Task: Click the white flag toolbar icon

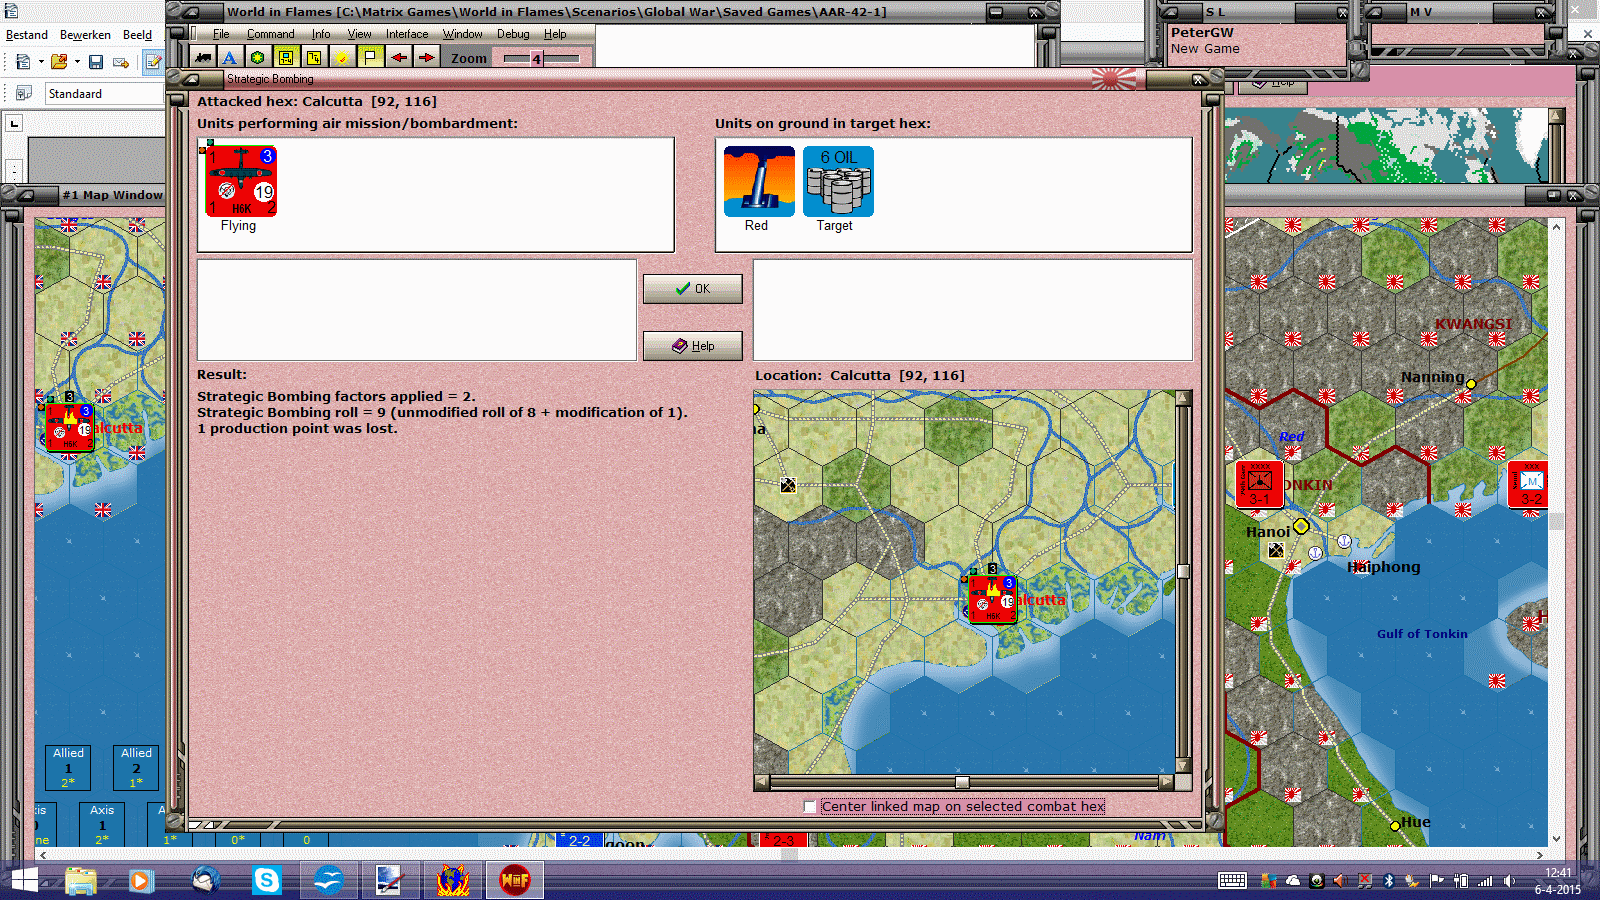Action: 370,57
